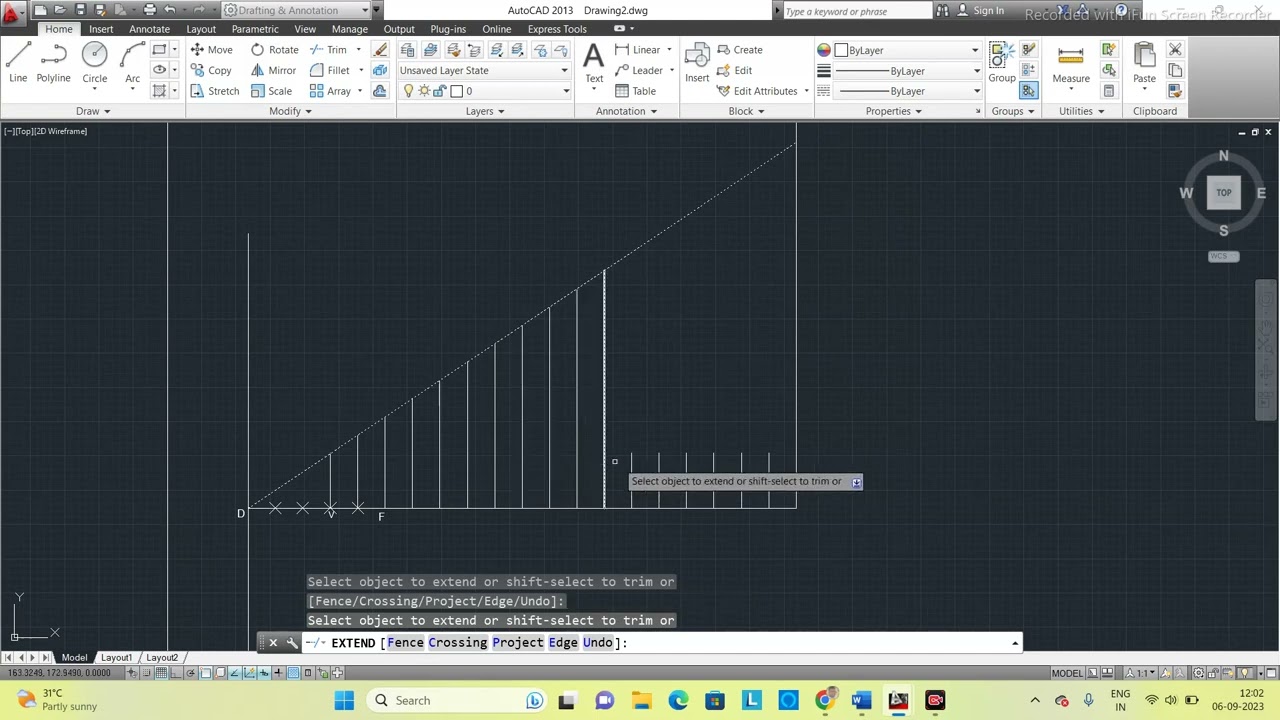Open the Array tool
1280x720 pixels.
pyautogui.click(x=330, y=91)
